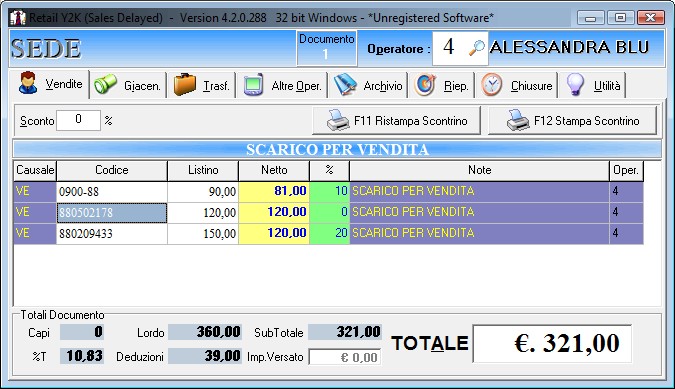This screenshot has height=389, width=675.
Task: Click the Sconto percentage input field
Action: pos(78,120)
